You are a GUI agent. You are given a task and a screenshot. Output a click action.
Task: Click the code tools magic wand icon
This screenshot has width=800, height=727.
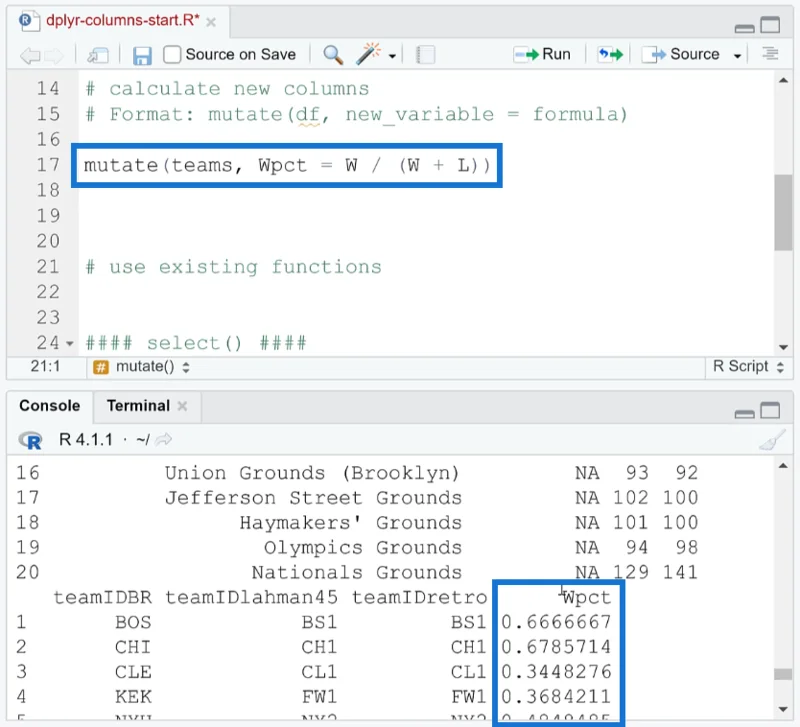(368, 54)
